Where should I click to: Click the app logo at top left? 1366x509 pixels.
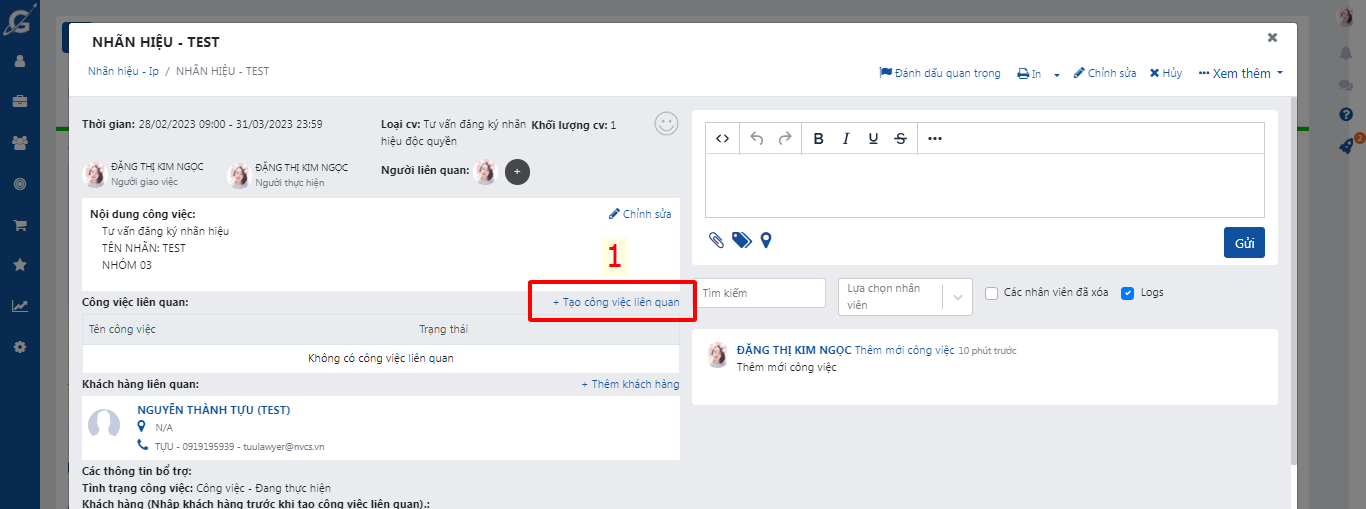pyautogui.click(x=19, y=17)
